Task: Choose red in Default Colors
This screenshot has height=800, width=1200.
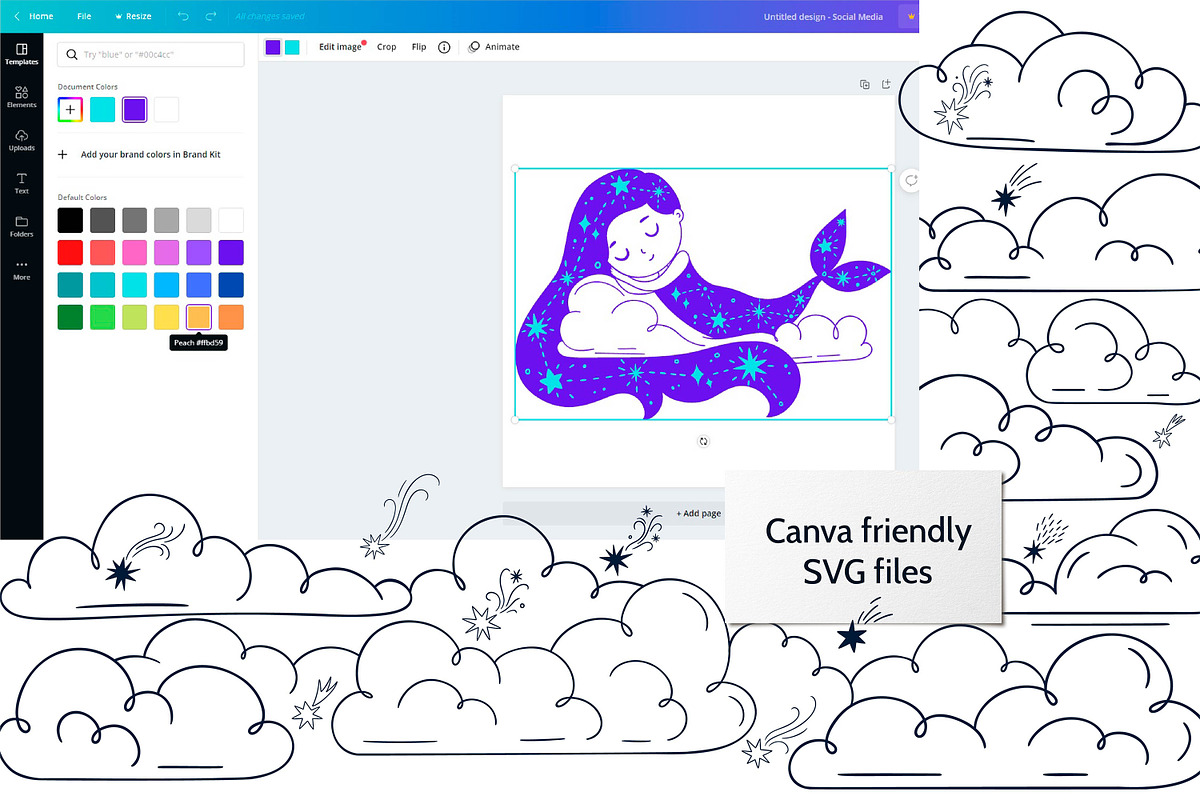Action: click(70, 252)
